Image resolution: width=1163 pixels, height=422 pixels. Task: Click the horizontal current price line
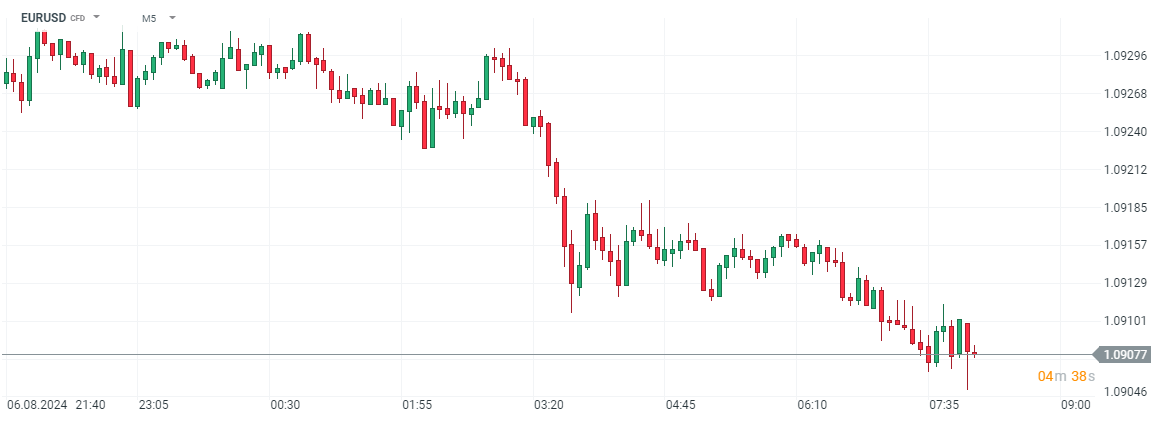(x=500, y=354)
